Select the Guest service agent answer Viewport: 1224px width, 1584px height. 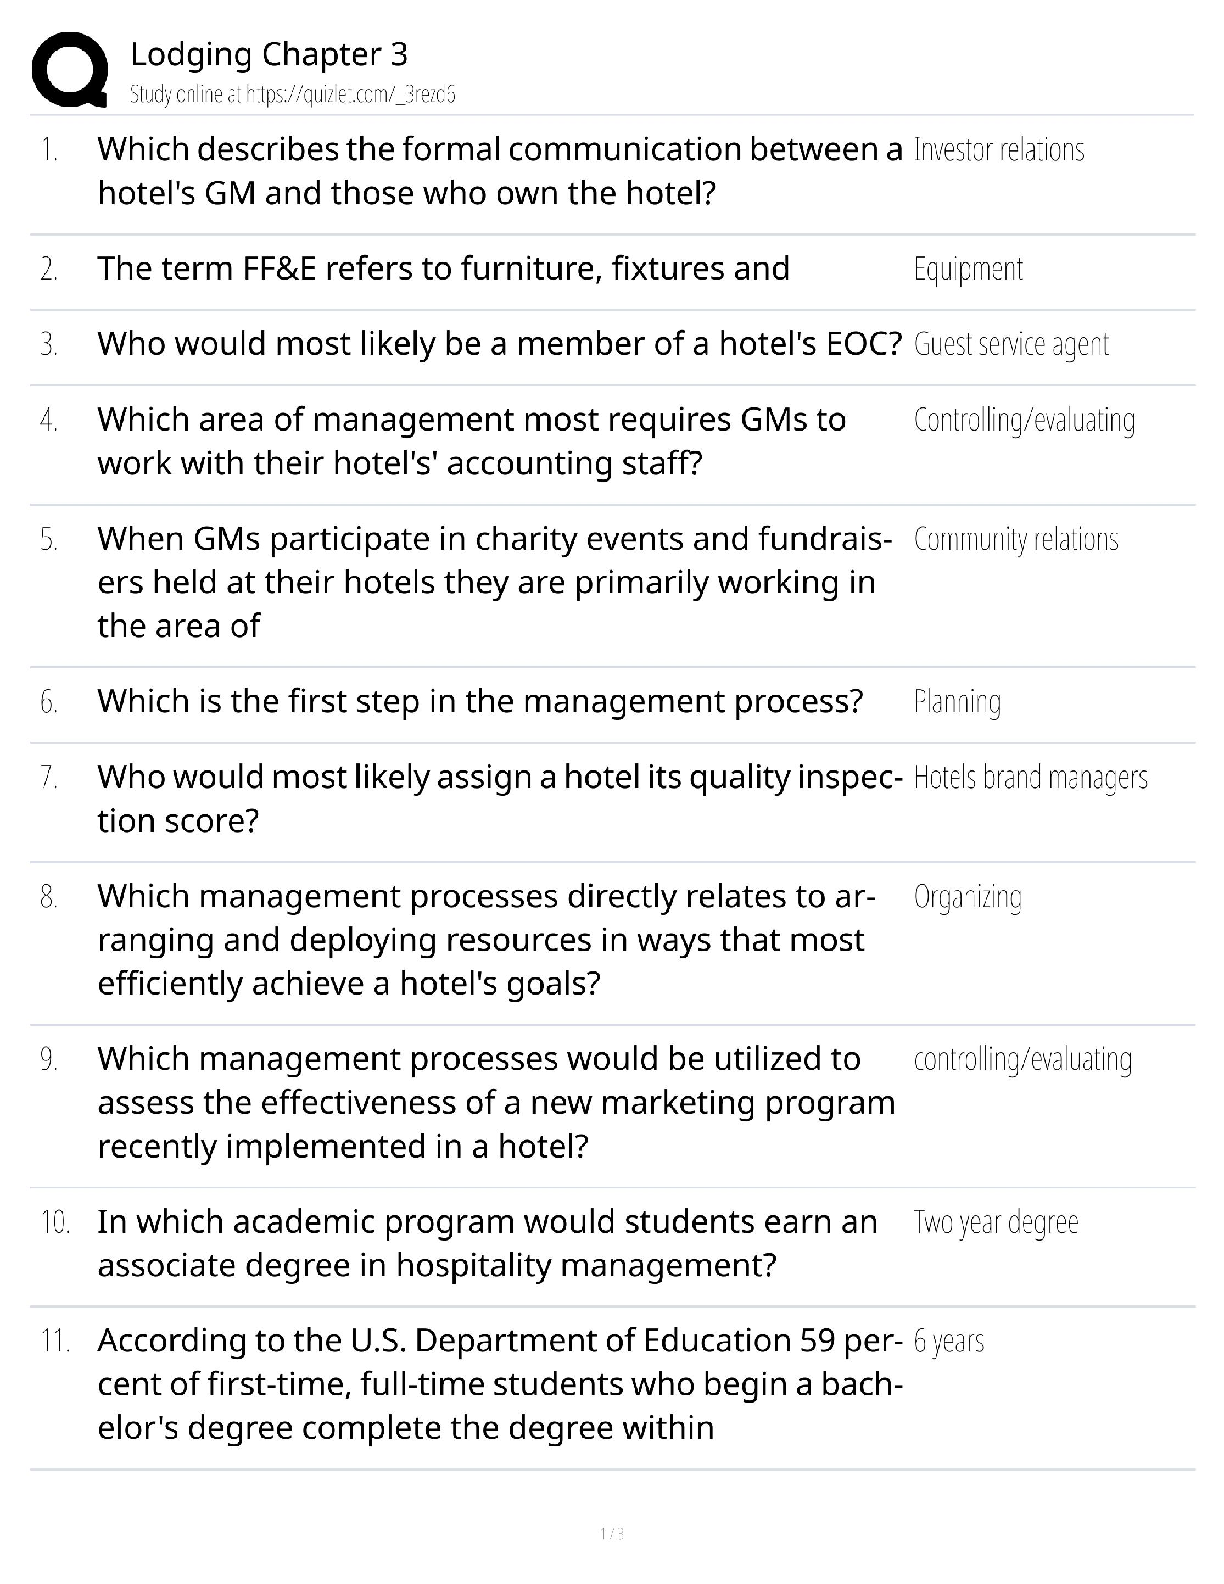pyautogui.click(x=1011, y=345)
